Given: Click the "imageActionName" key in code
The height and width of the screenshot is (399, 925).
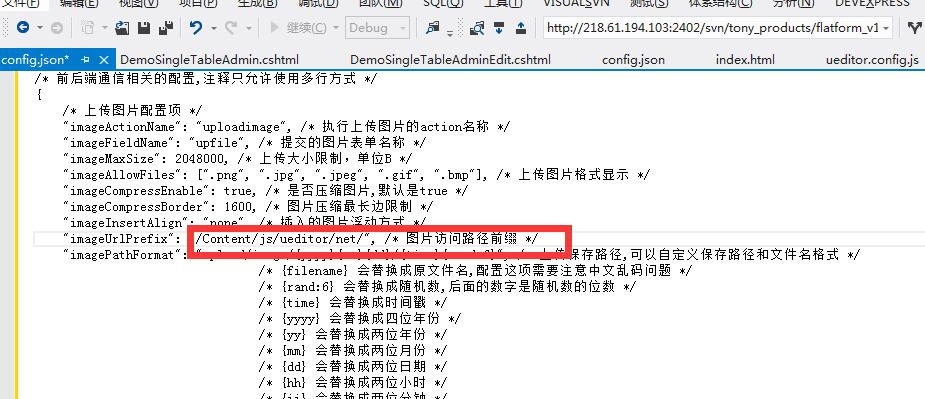Looking at the screenshot, I should (122, 126).
